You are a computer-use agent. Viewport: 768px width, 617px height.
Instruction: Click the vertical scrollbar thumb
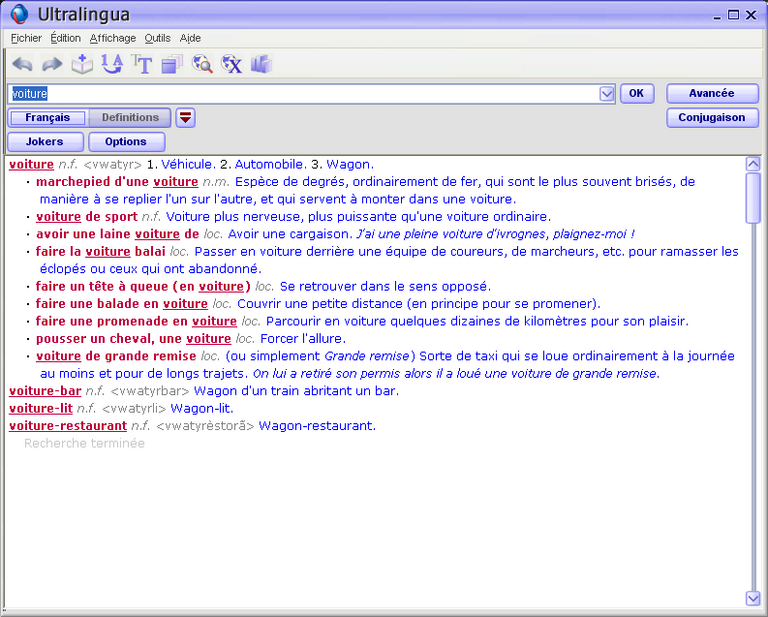[x=752, y=198]
